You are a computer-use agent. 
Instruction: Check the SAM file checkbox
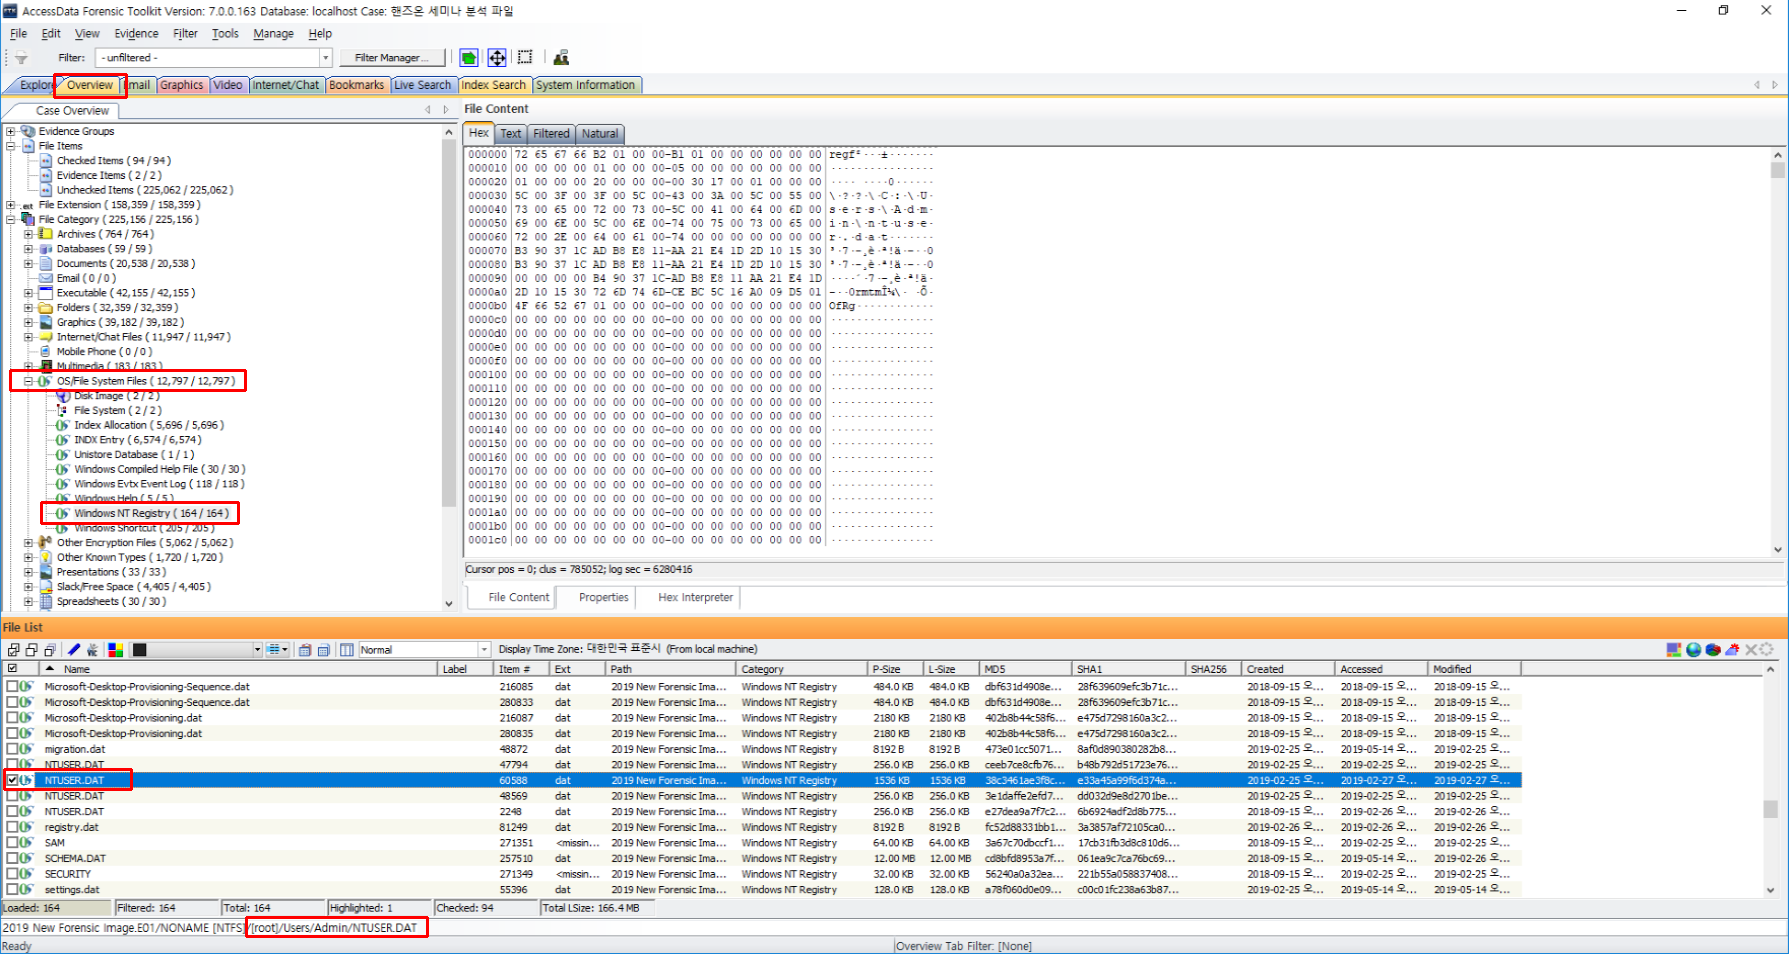(x=12, y=843)
